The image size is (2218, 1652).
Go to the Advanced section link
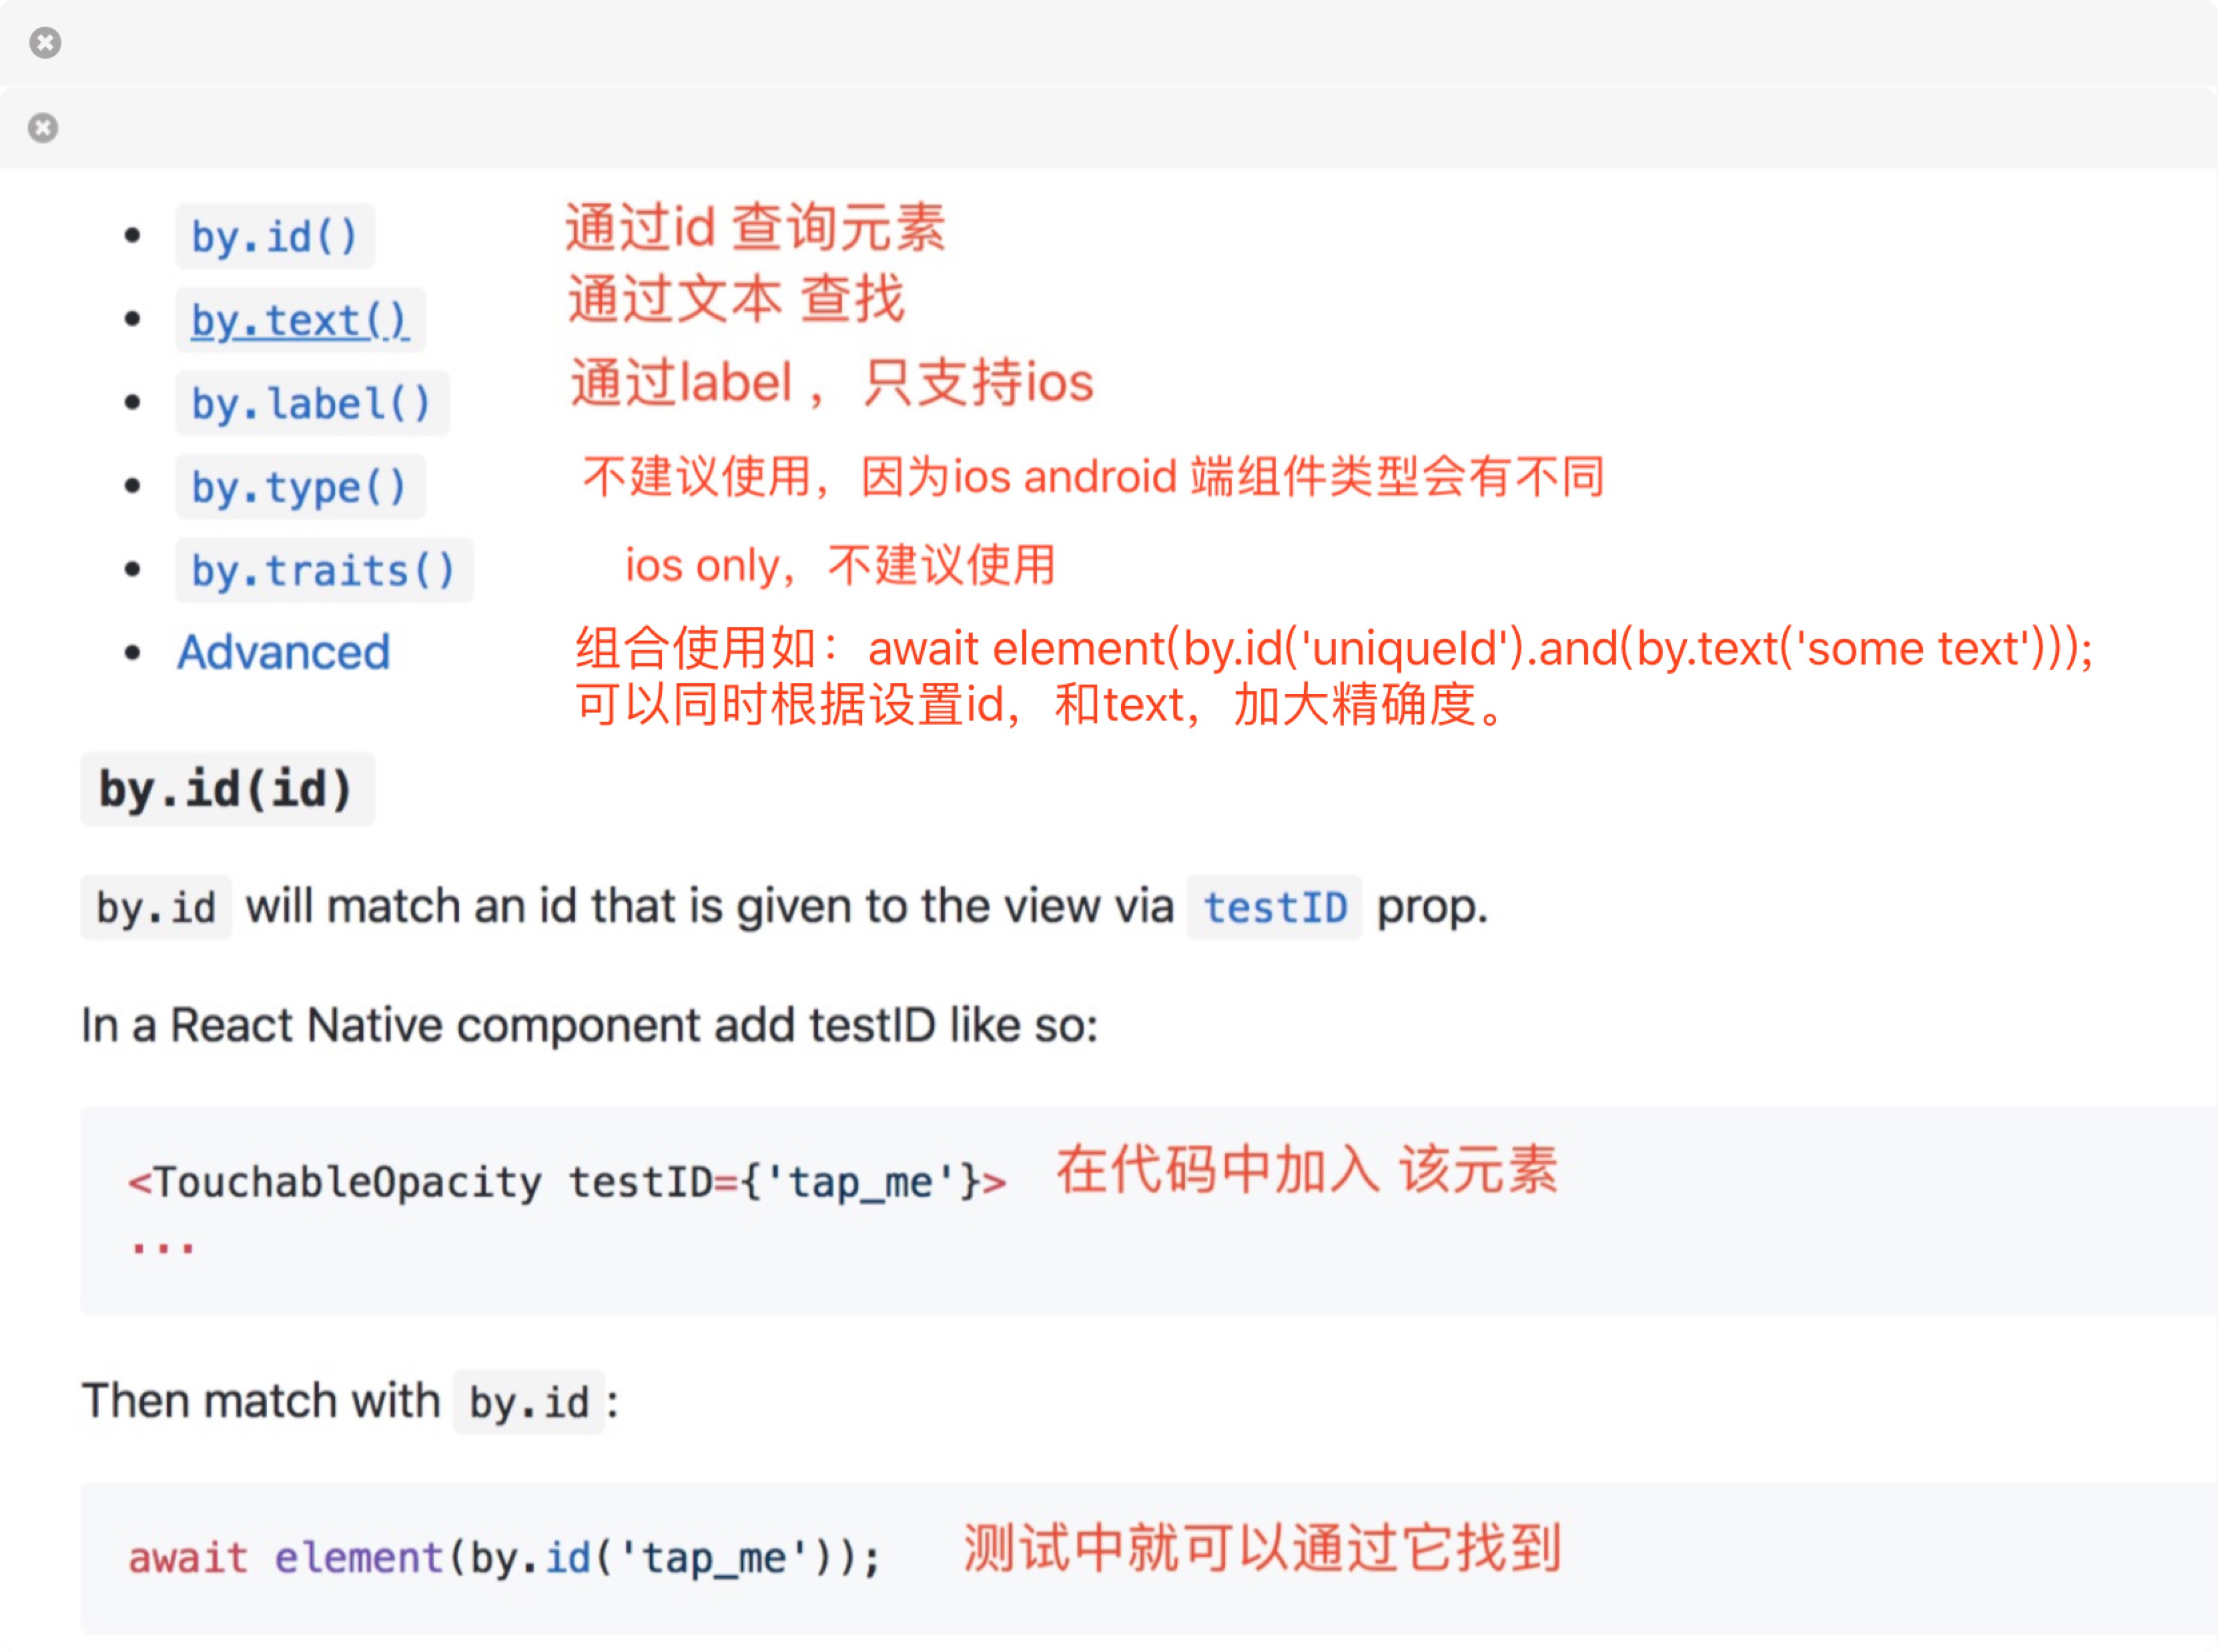point(284,653)
